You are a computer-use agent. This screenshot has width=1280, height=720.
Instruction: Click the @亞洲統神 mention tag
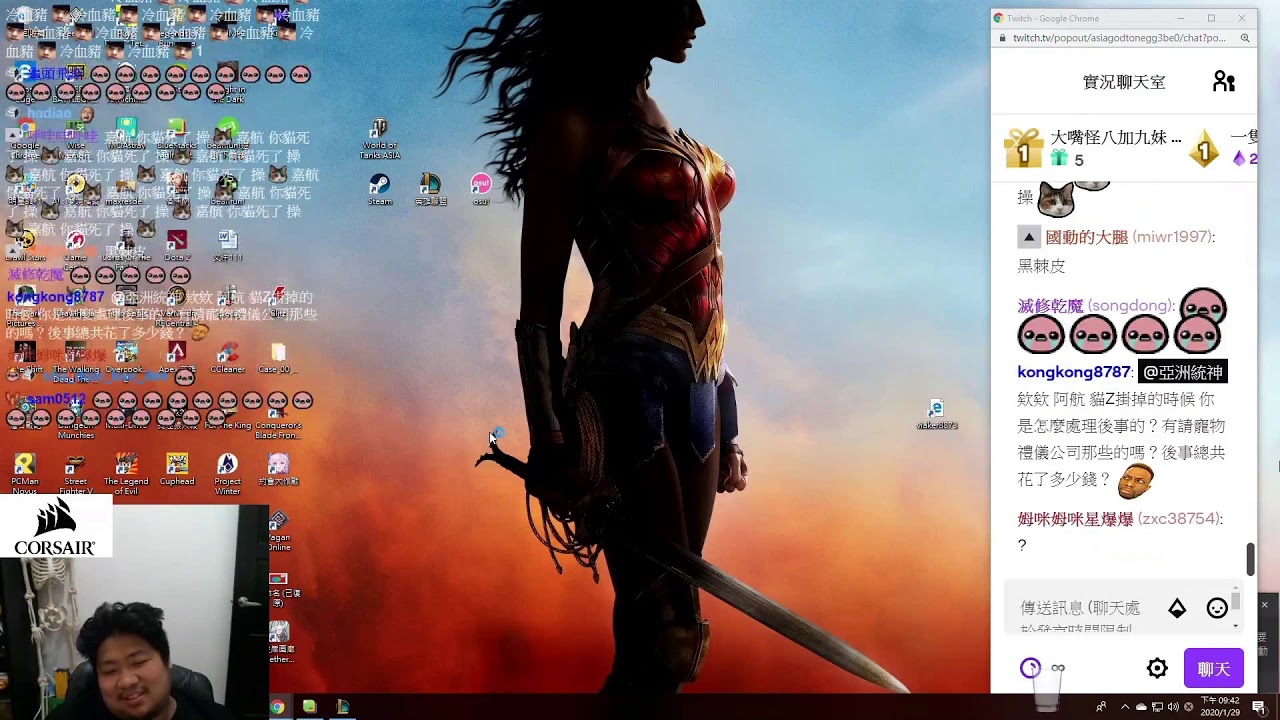(x=1182, y=372)
